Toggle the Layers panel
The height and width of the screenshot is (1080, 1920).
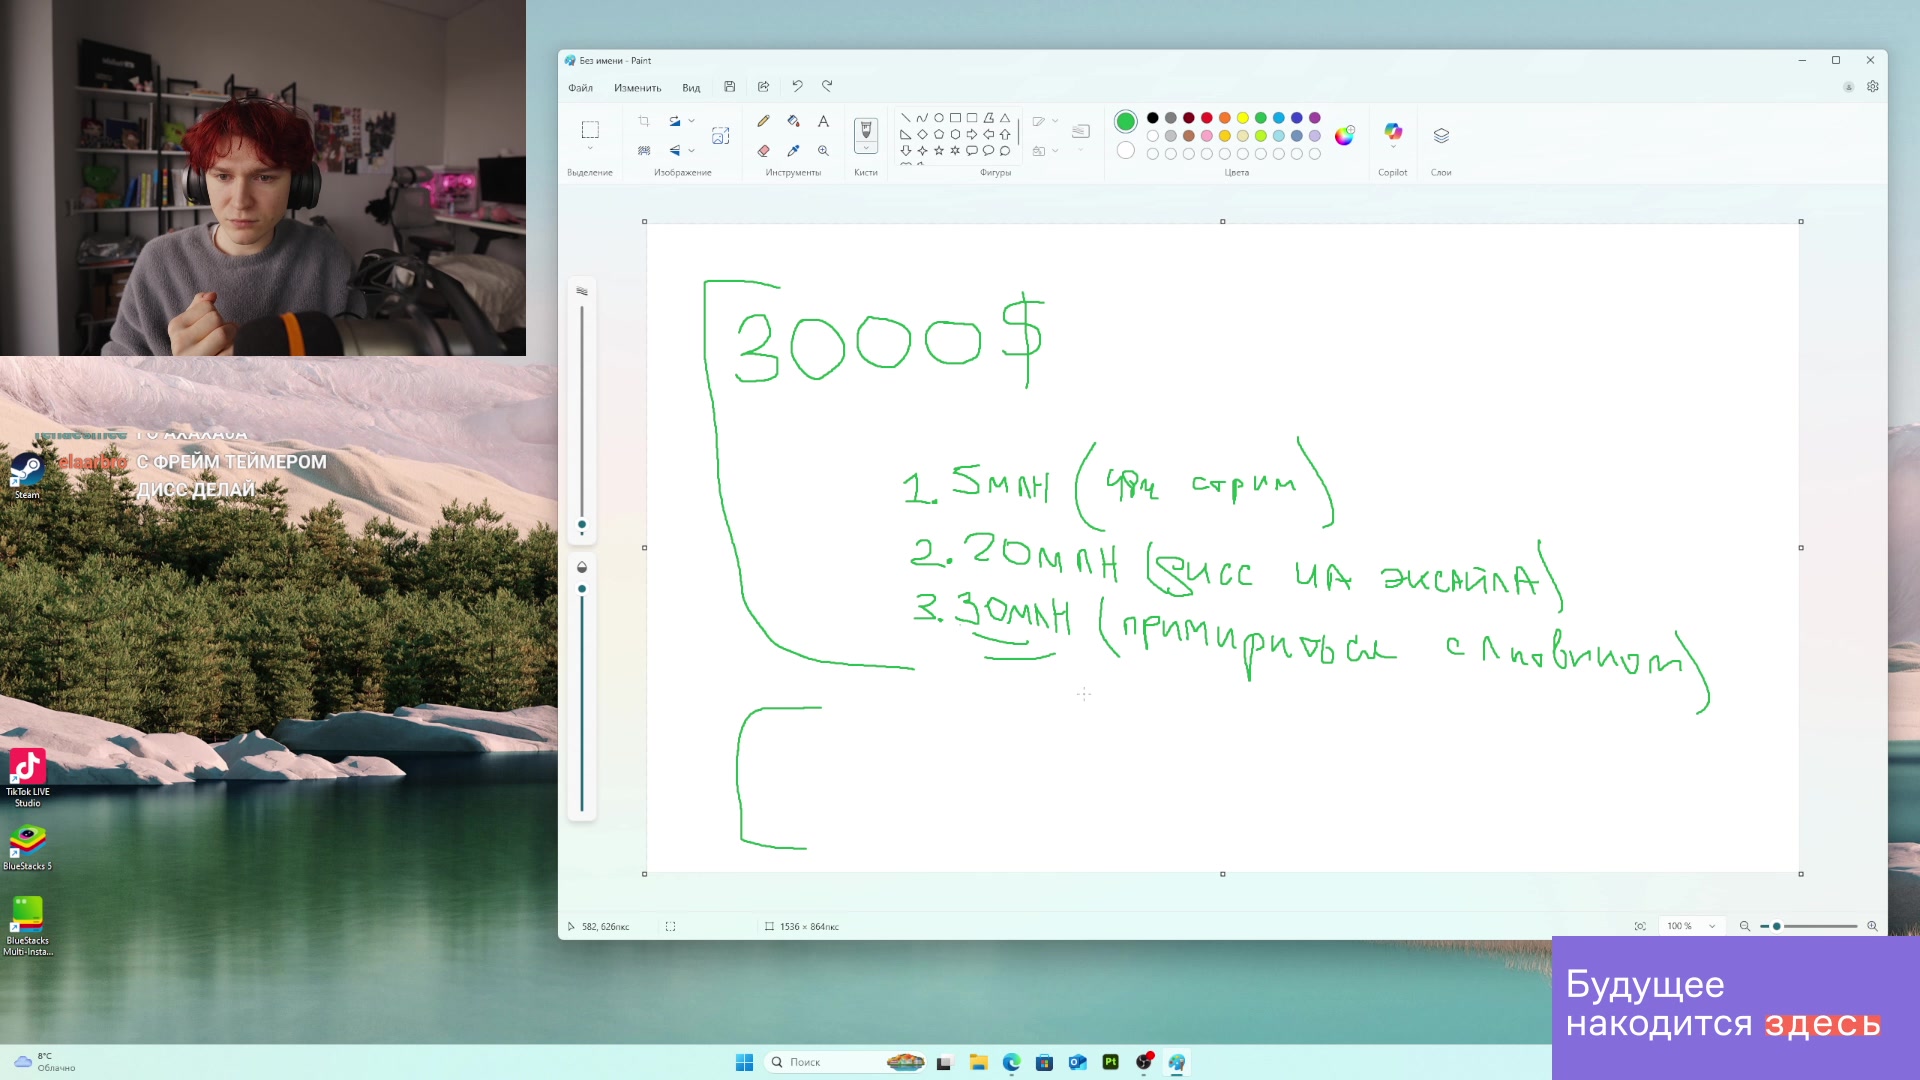click(1440, 136)
